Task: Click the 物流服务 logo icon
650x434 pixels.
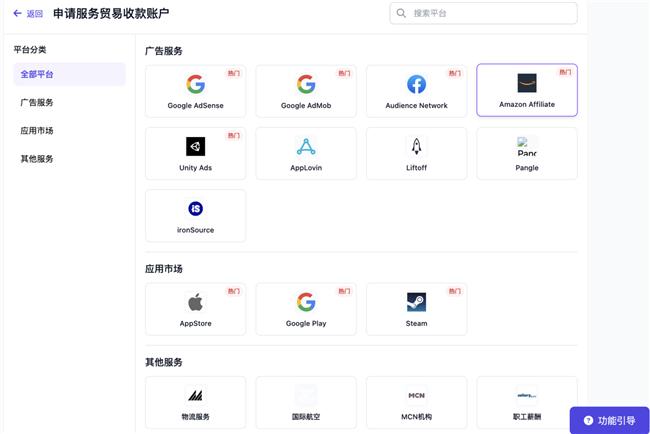Action: pyautogui.click(x=195, y=395)
